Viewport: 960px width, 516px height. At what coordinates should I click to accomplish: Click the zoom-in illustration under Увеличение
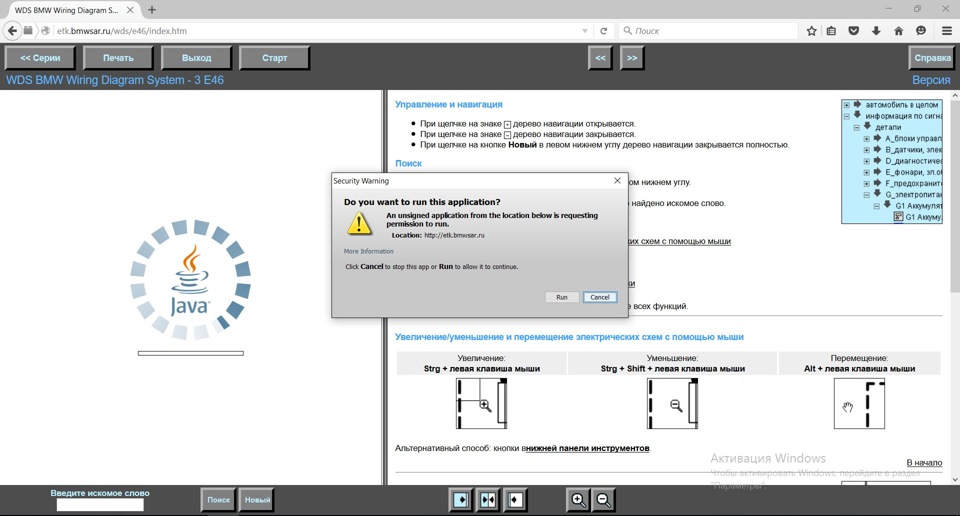click(x=481, y=403)
